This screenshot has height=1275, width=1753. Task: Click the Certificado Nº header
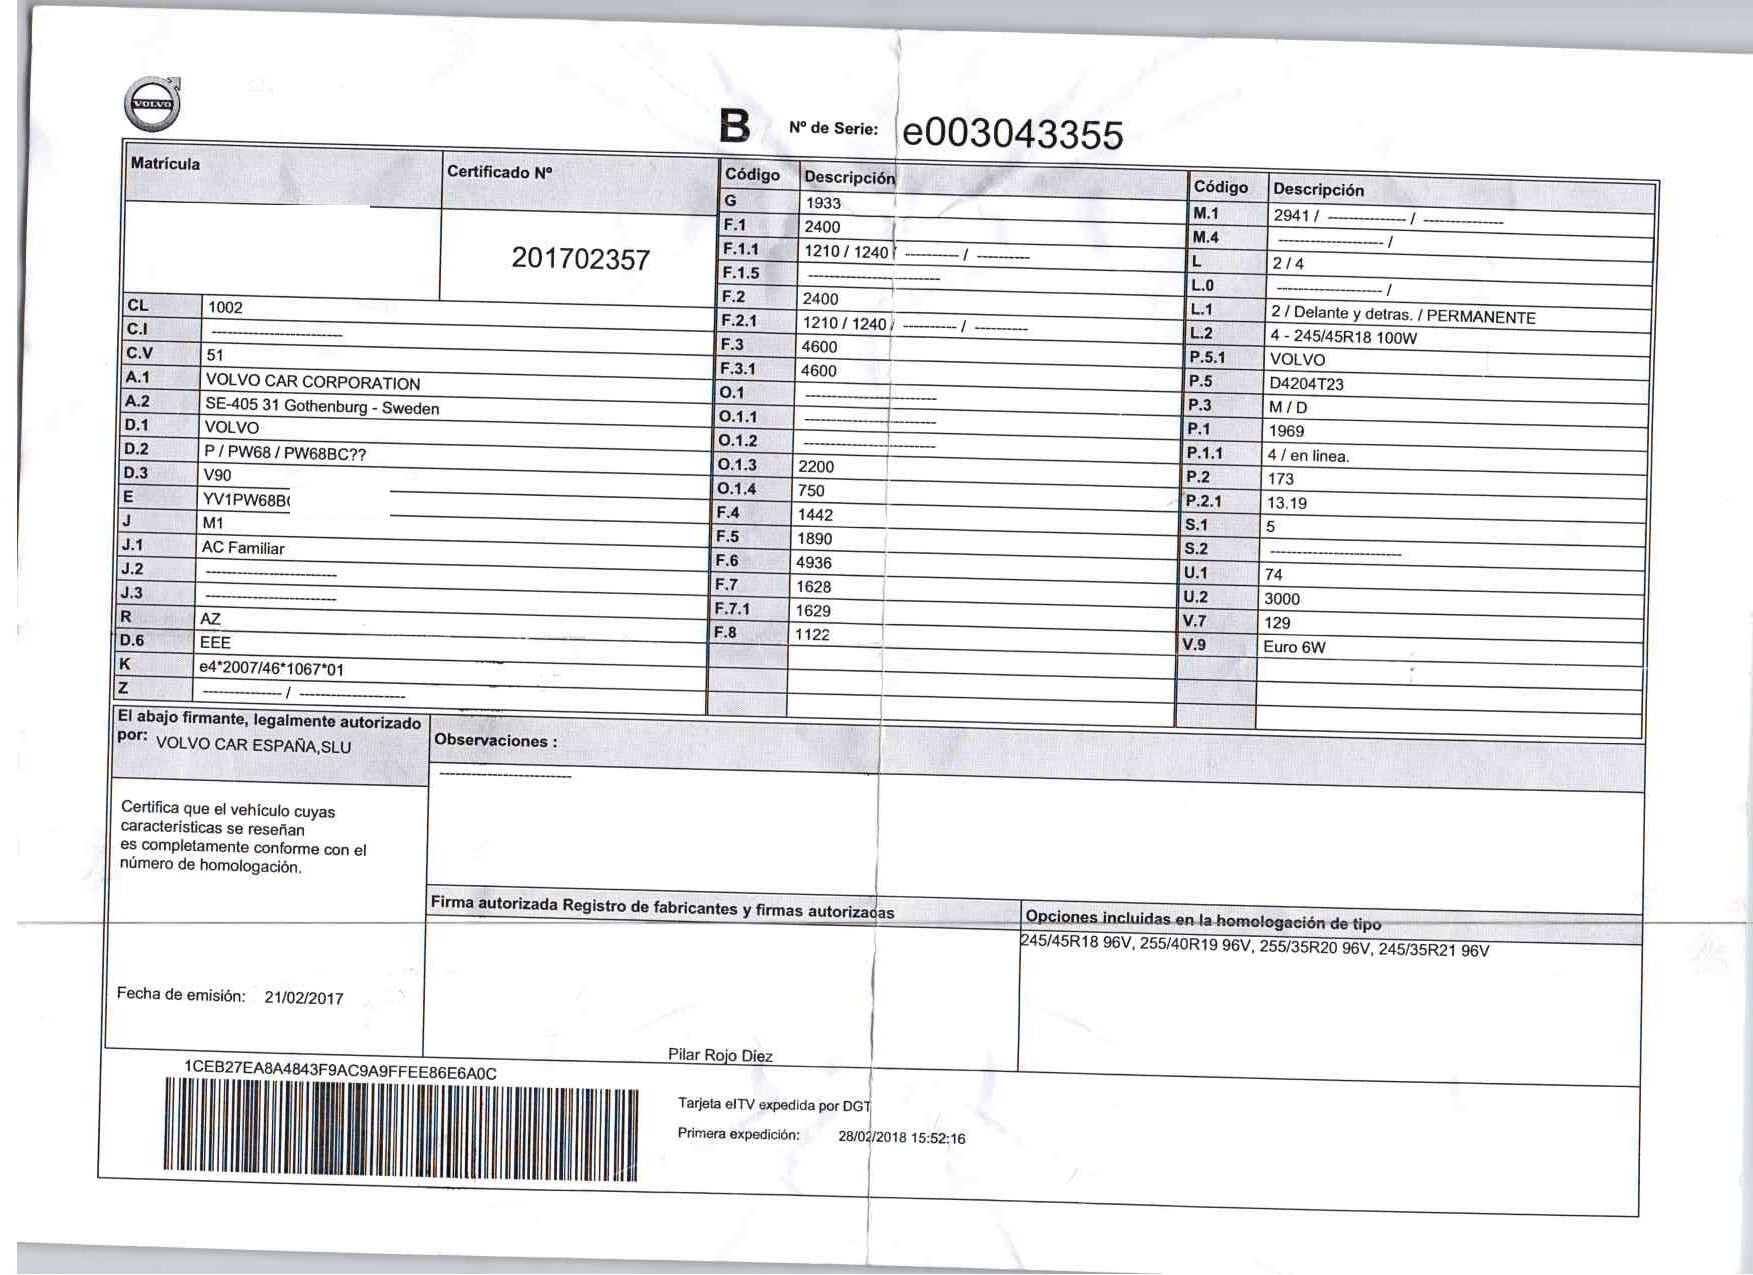[499, 172]
